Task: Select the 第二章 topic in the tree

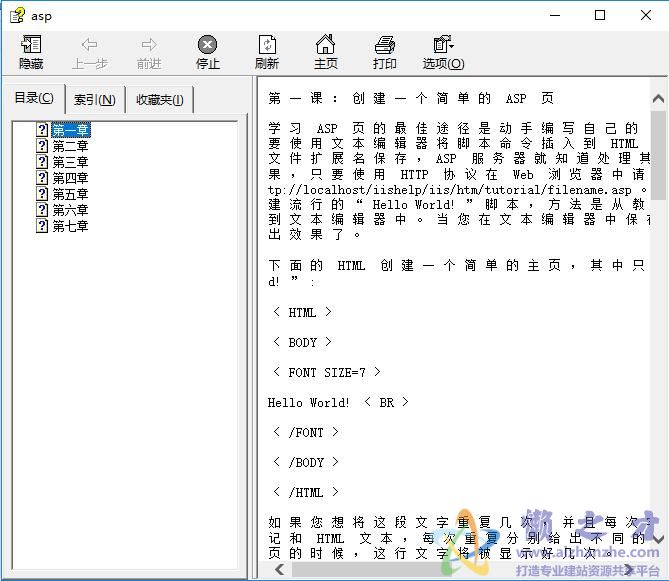Action: tap(70, 146)
